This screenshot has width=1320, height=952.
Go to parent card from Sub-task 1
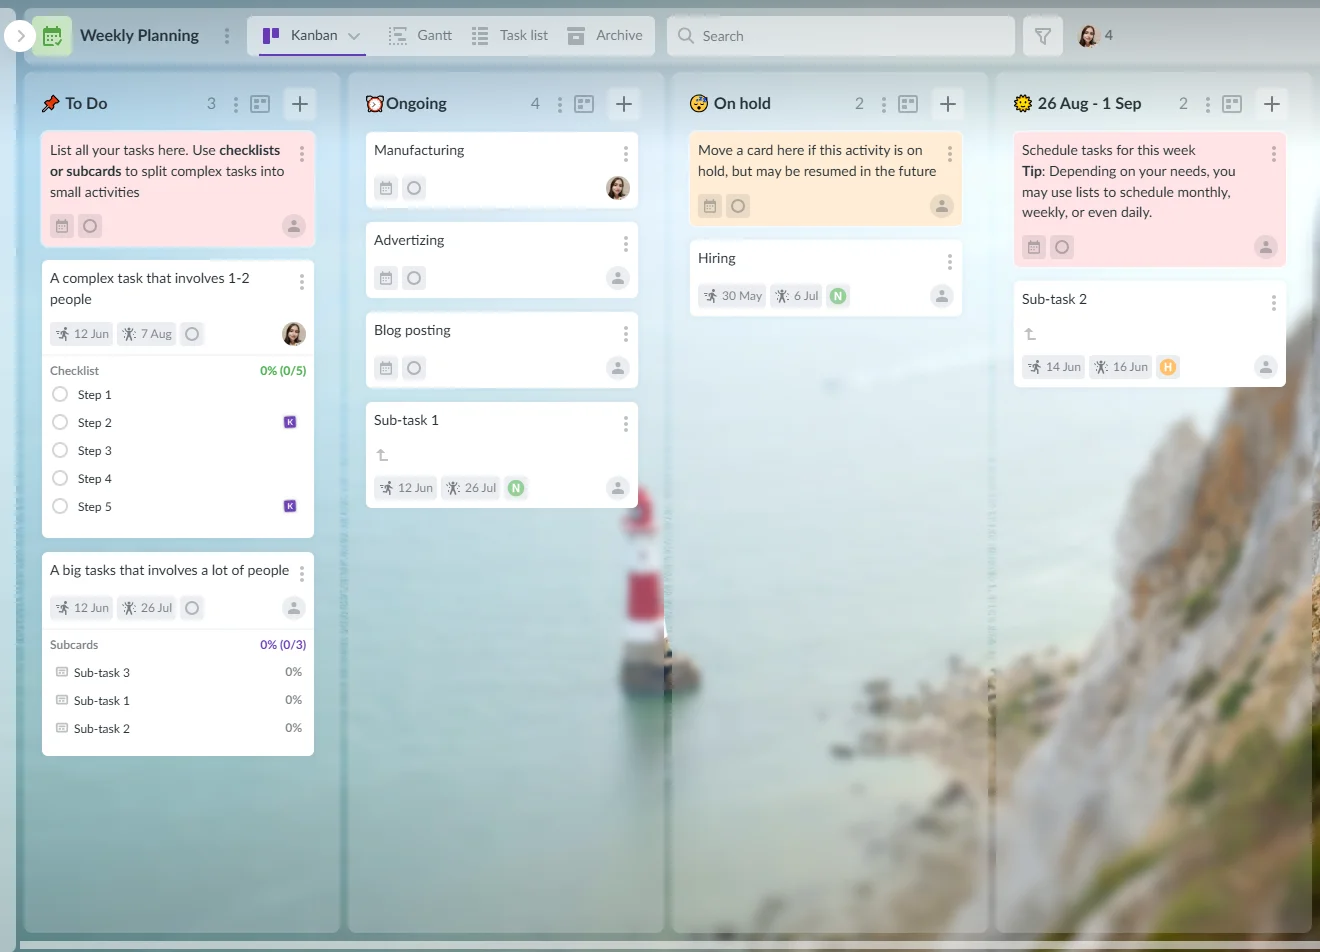point(382,455)
